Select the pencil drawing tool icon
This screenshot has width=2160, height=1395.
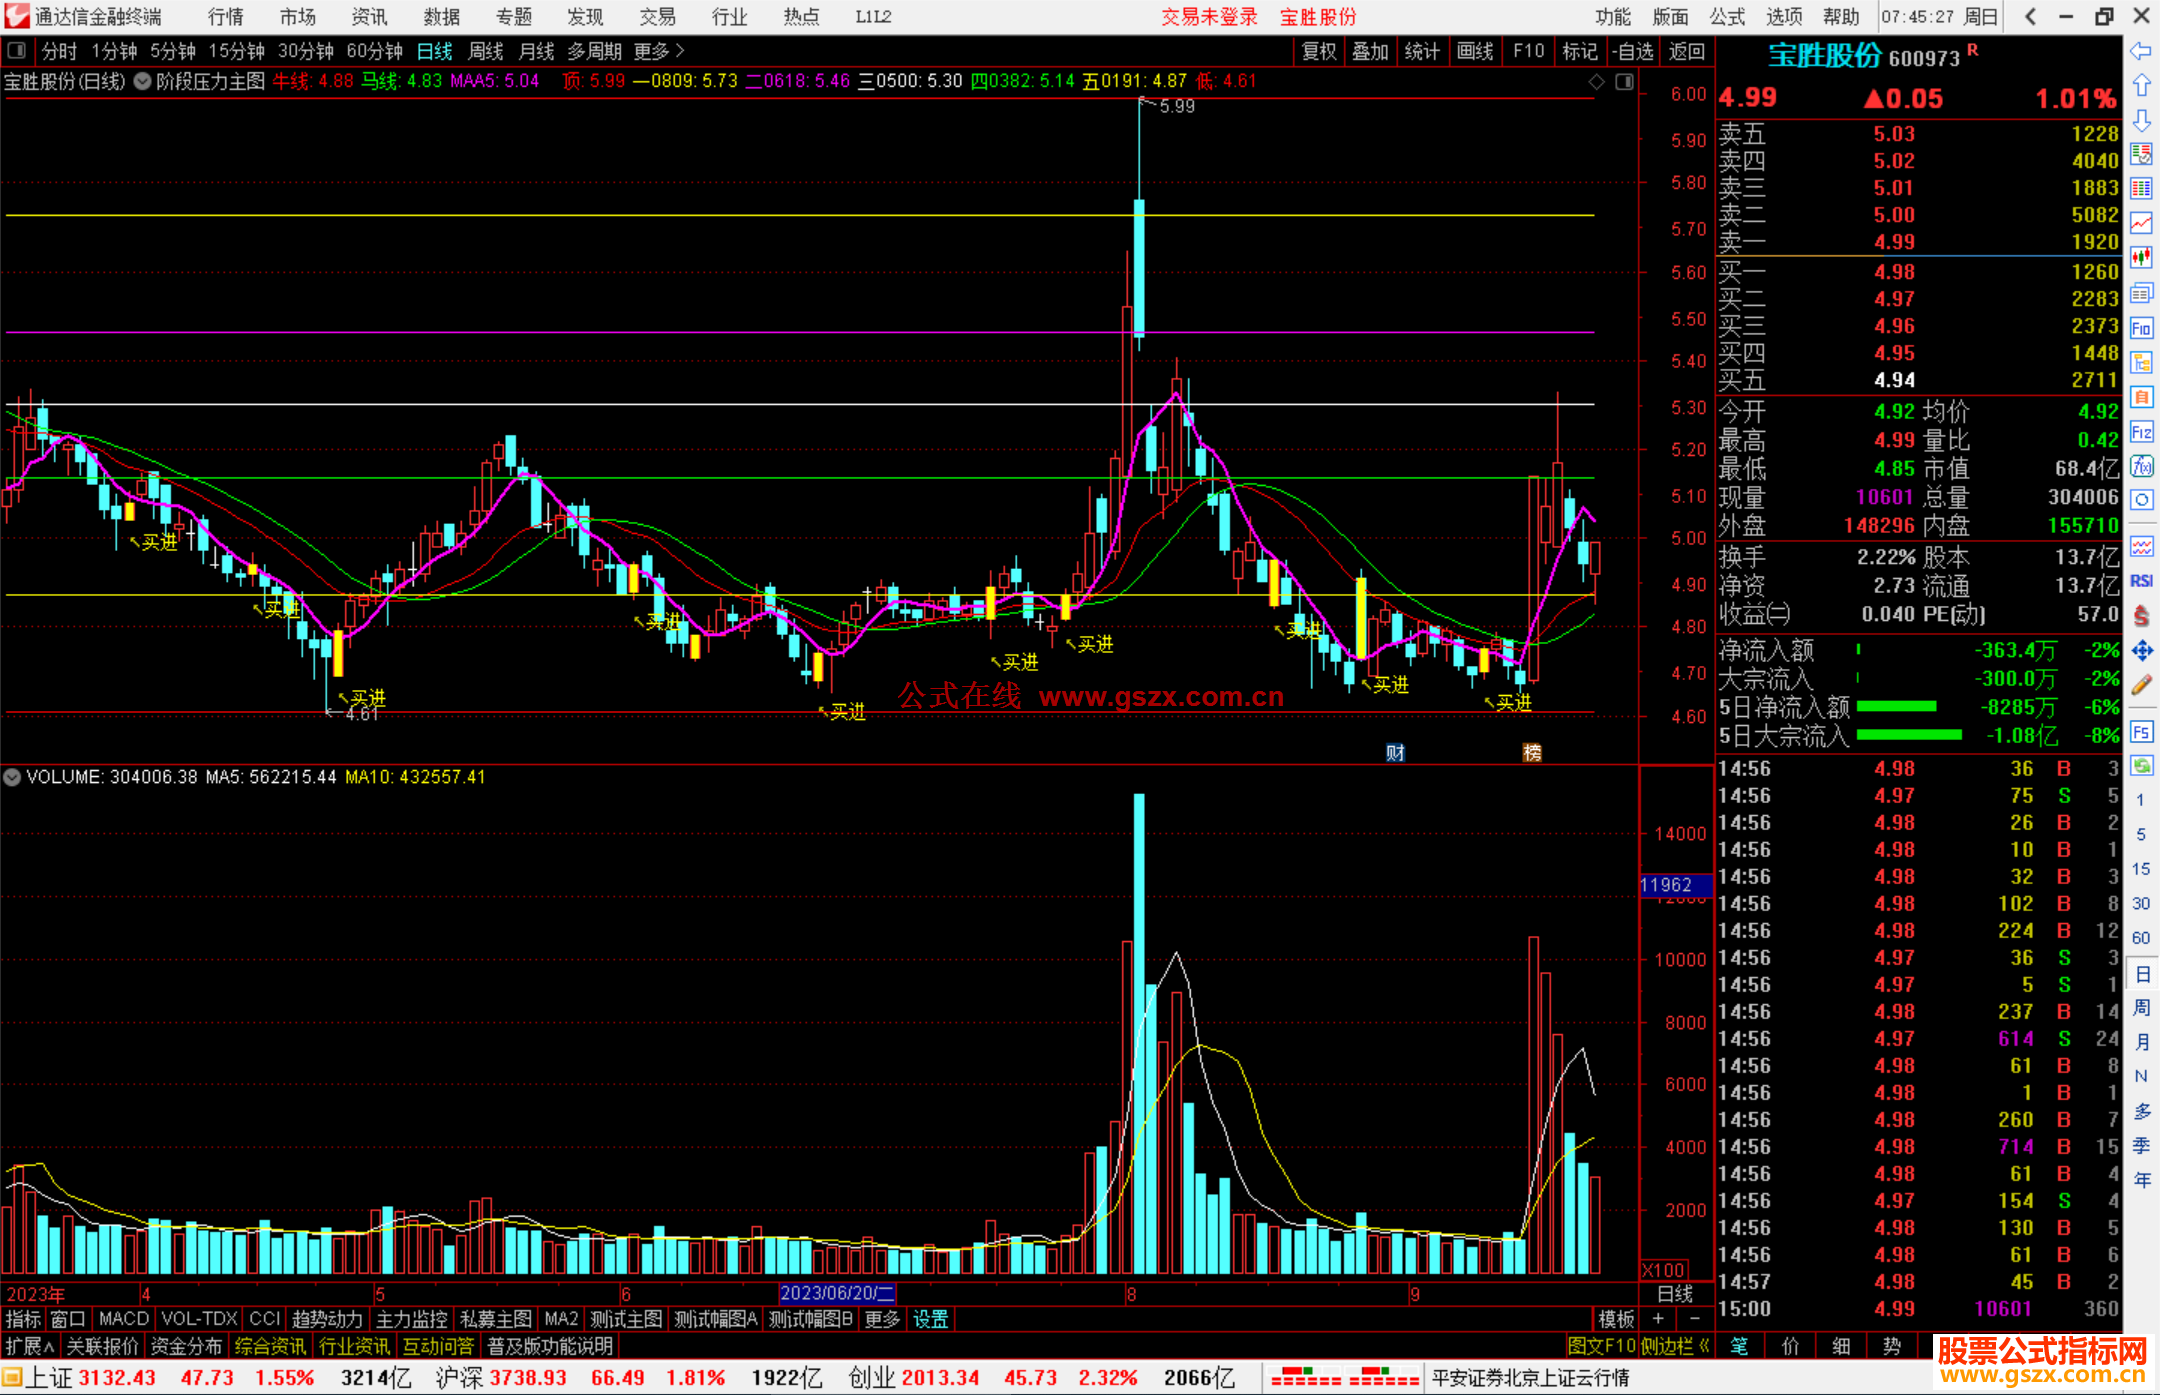click(x=2141, y=685)
